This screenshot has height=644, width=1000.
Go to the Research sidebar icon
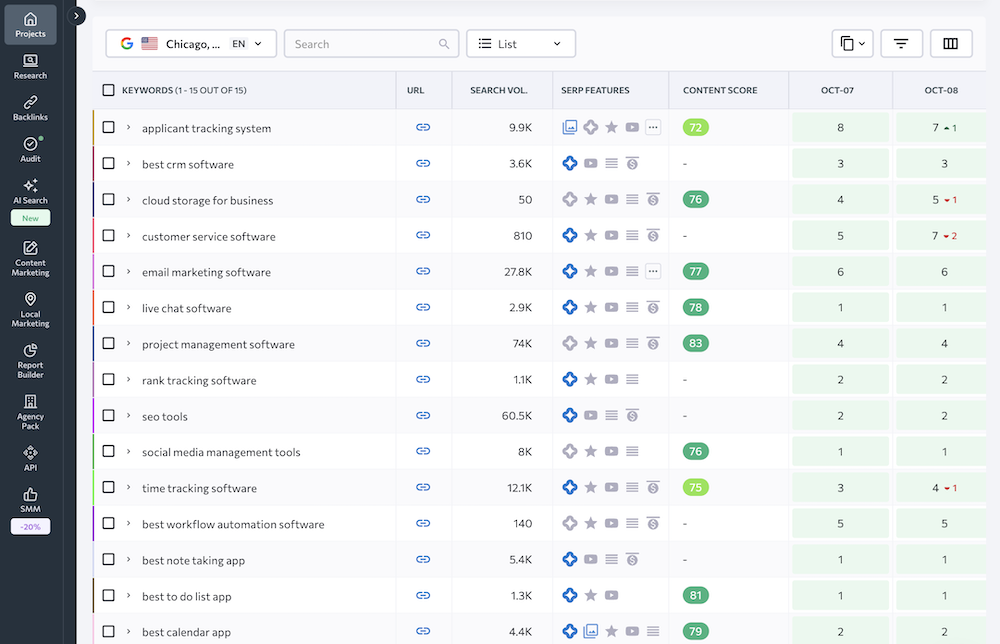click(x=30, y=66)
